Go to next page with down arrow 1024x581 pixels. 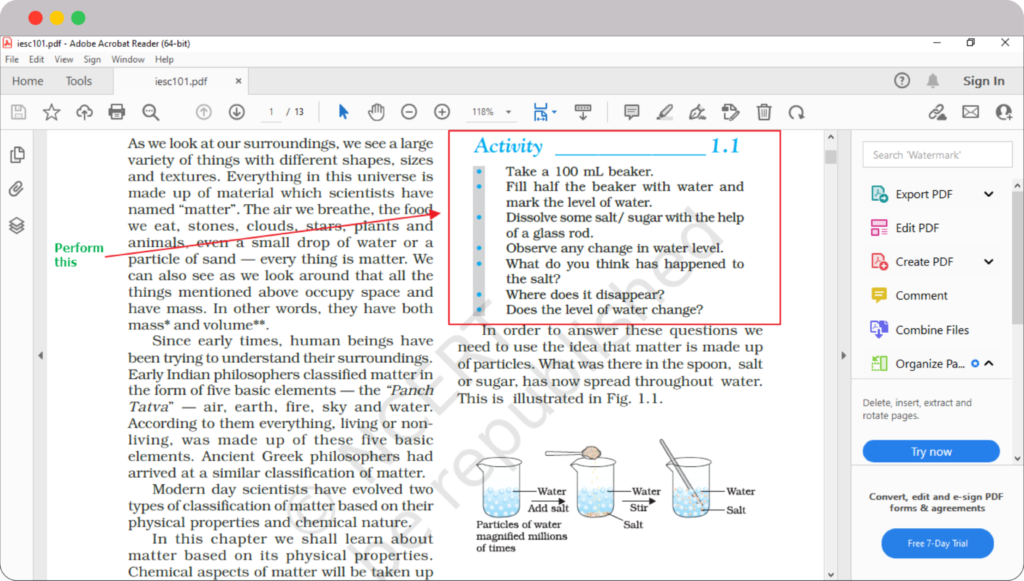pos(237,112)
